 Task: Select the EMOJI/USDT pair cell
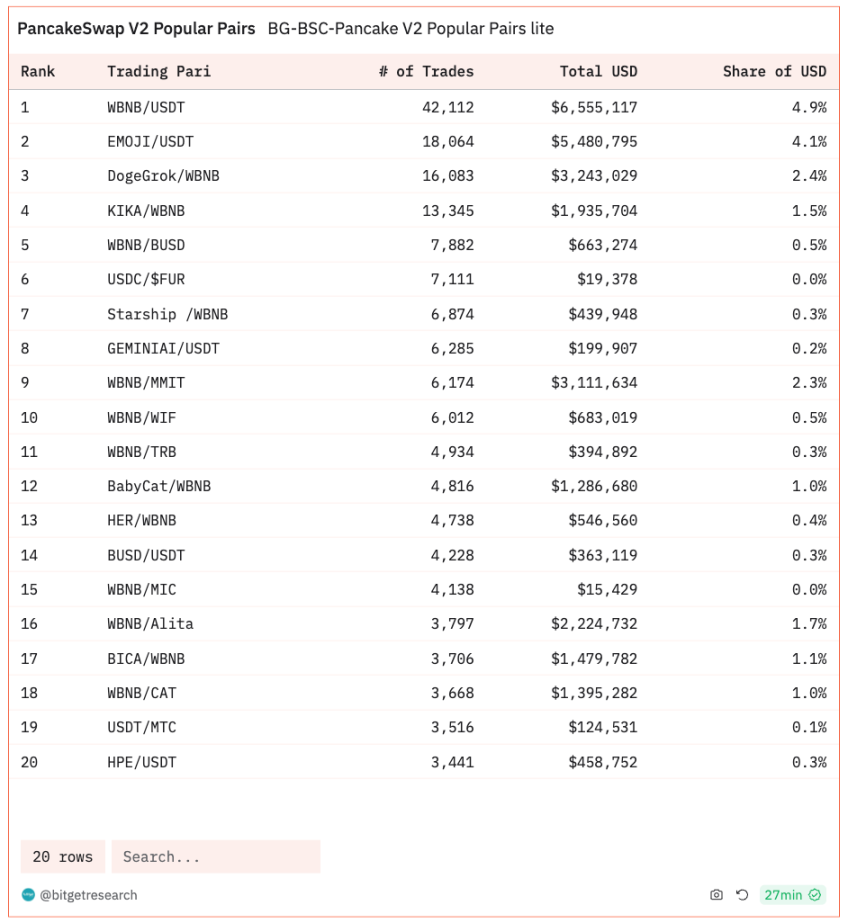click(150, 142)
